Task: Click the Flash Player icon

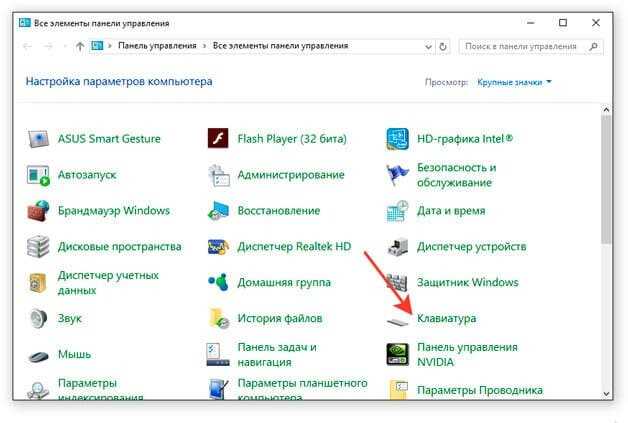Action: pyautogui.click(x=218, y=139)
